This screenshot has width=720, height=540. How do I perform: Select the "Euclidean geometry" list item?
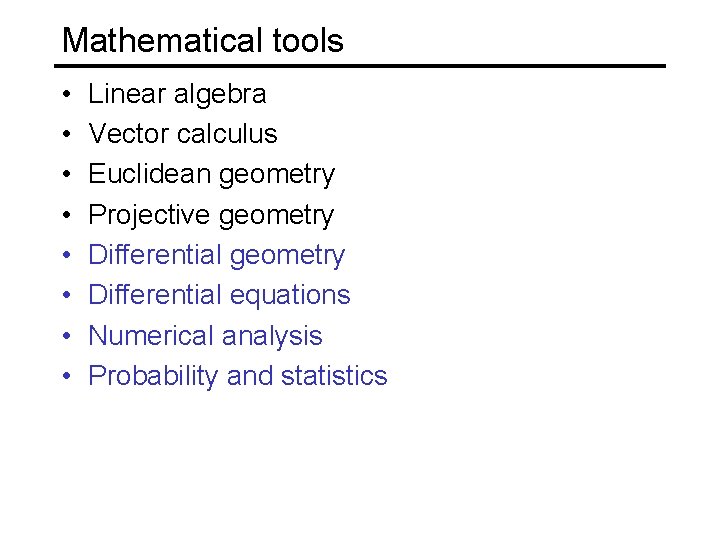212,175
